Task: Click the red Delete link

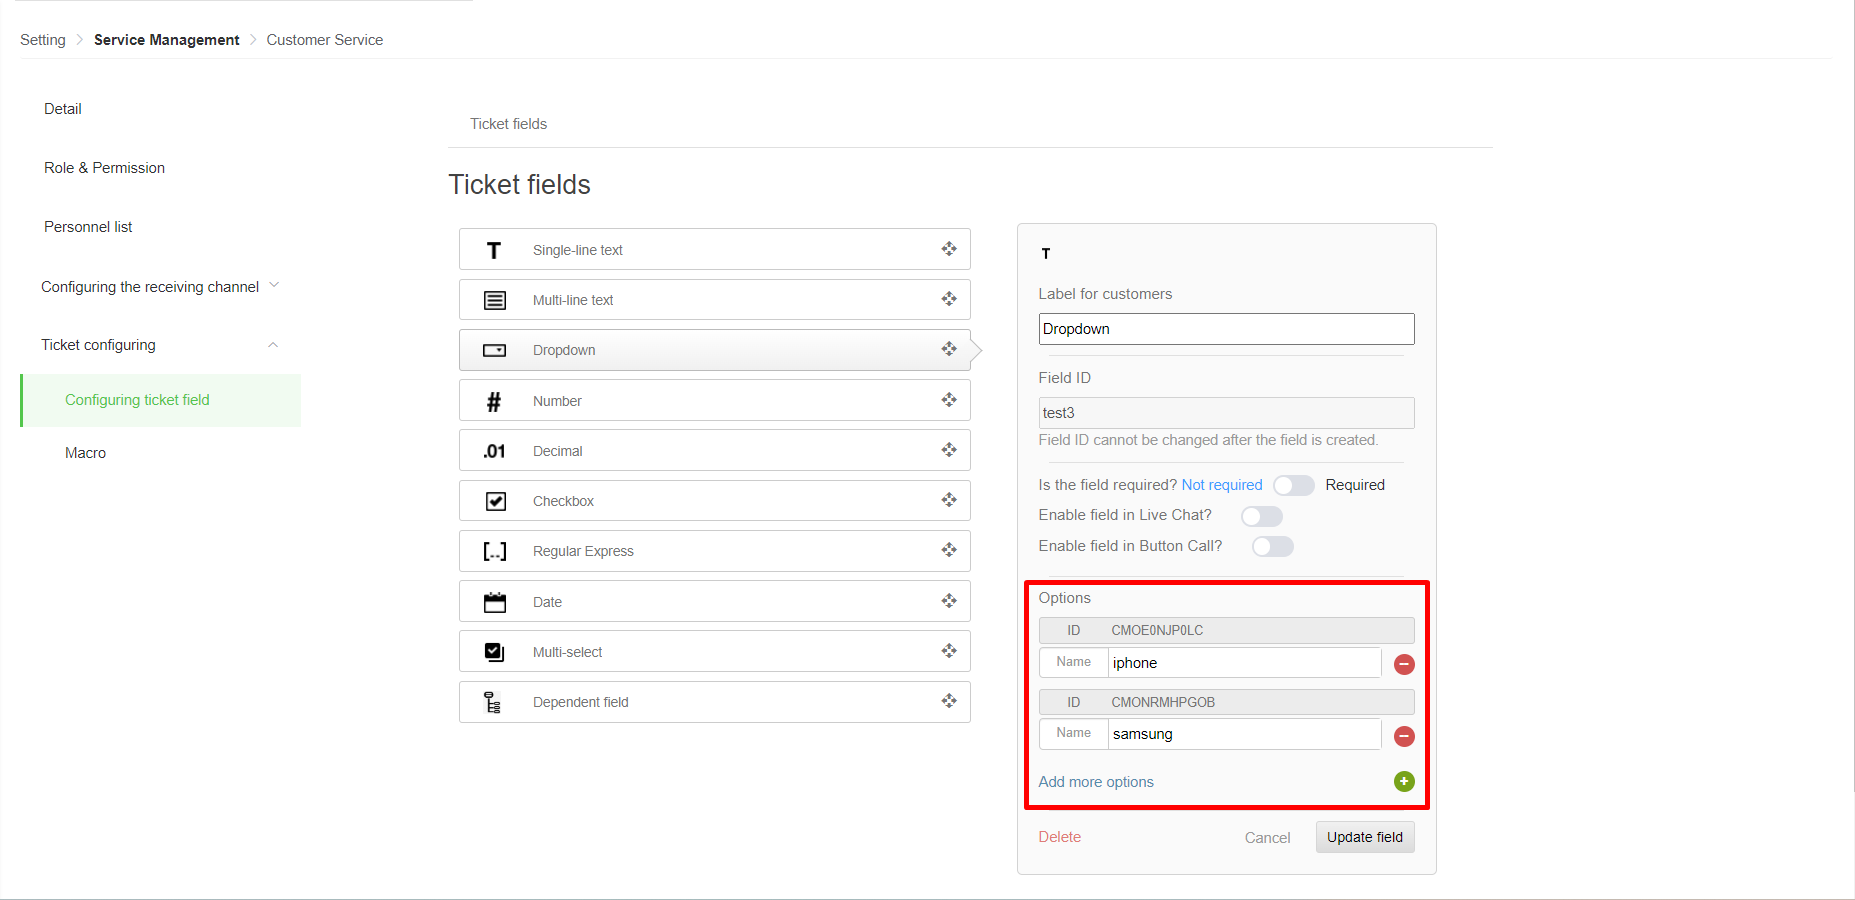Action: (x=1059, y=837)
